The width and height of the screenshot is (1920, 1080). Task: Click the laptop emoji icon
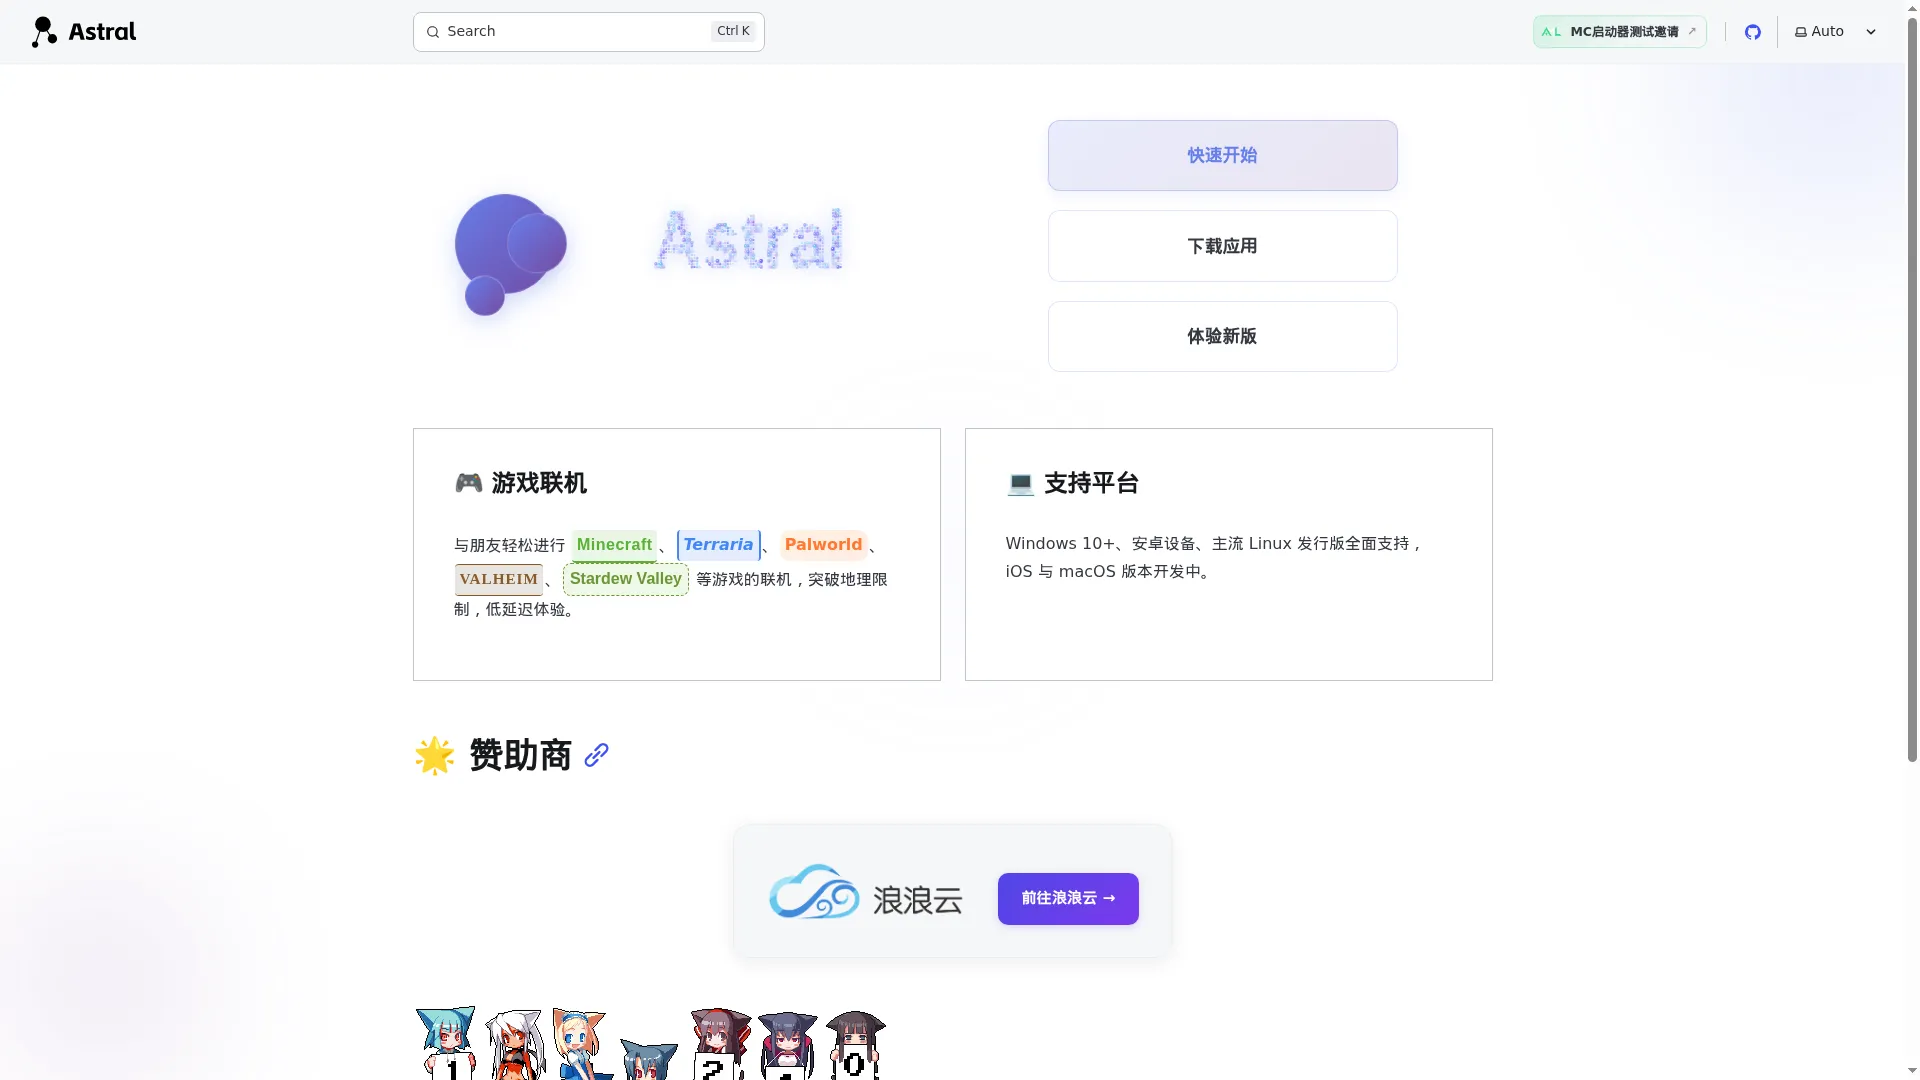click(x=1020, y=483)
